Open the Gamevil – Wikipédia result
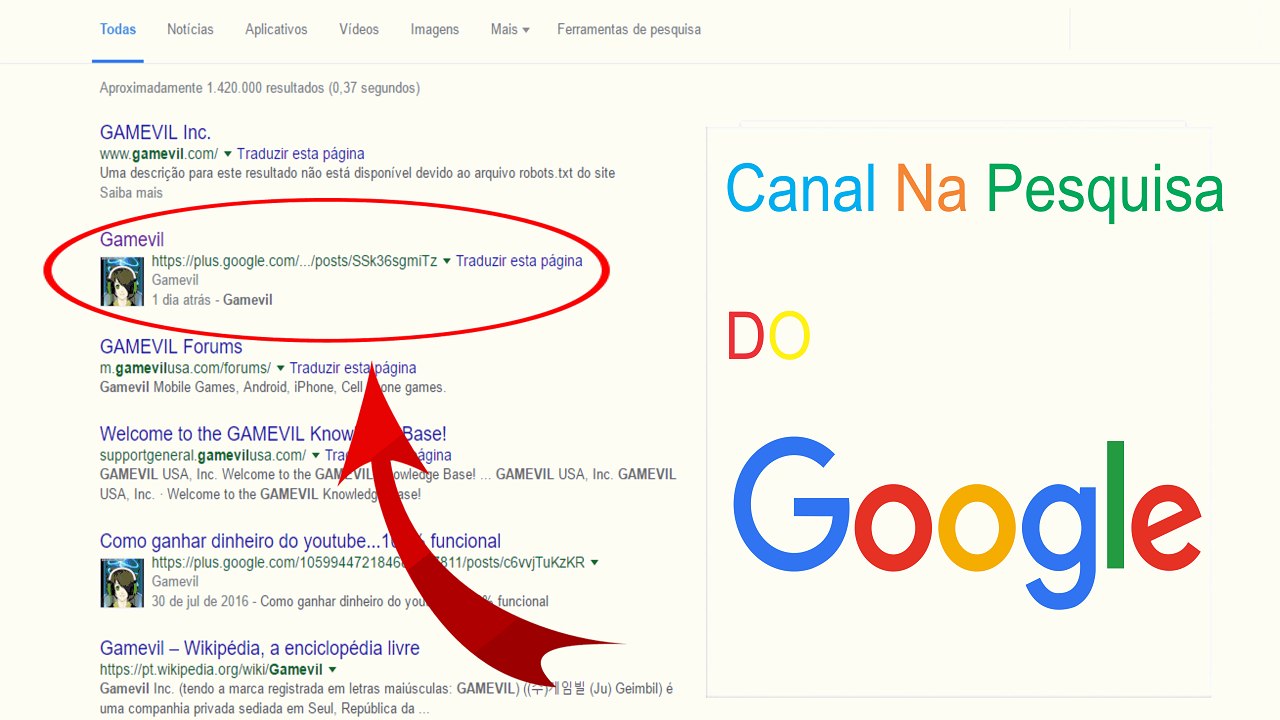The image size is (1280, 720). 260,649
